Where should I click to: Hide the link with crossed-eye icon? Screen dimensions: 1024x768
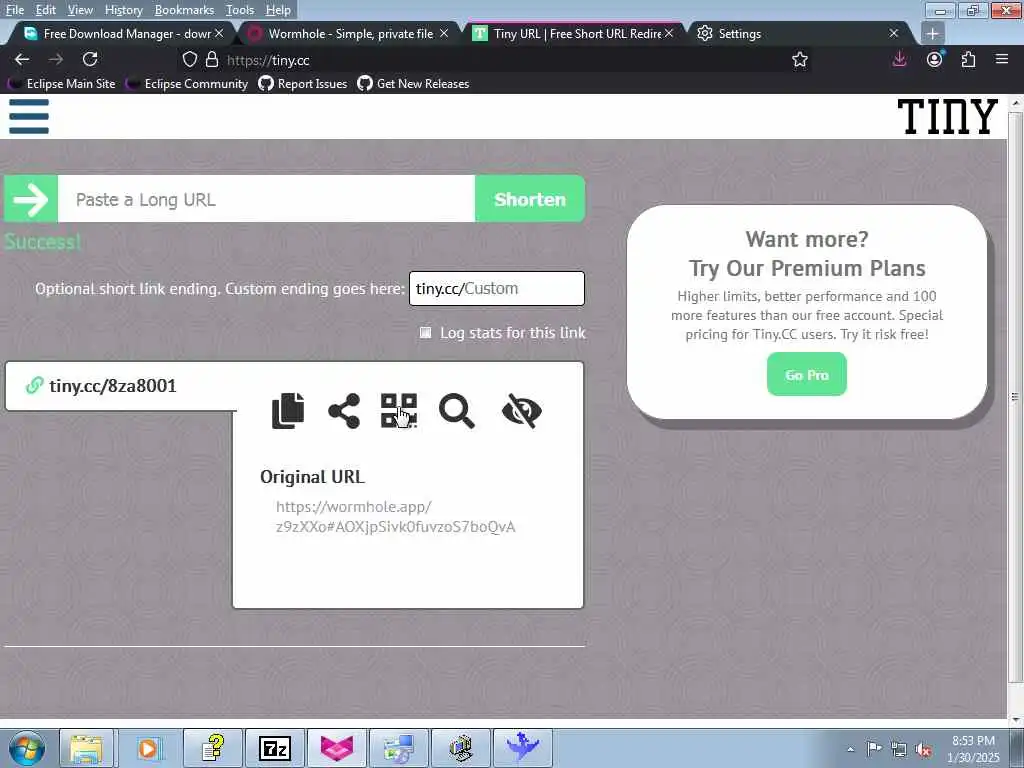[522, 411]
